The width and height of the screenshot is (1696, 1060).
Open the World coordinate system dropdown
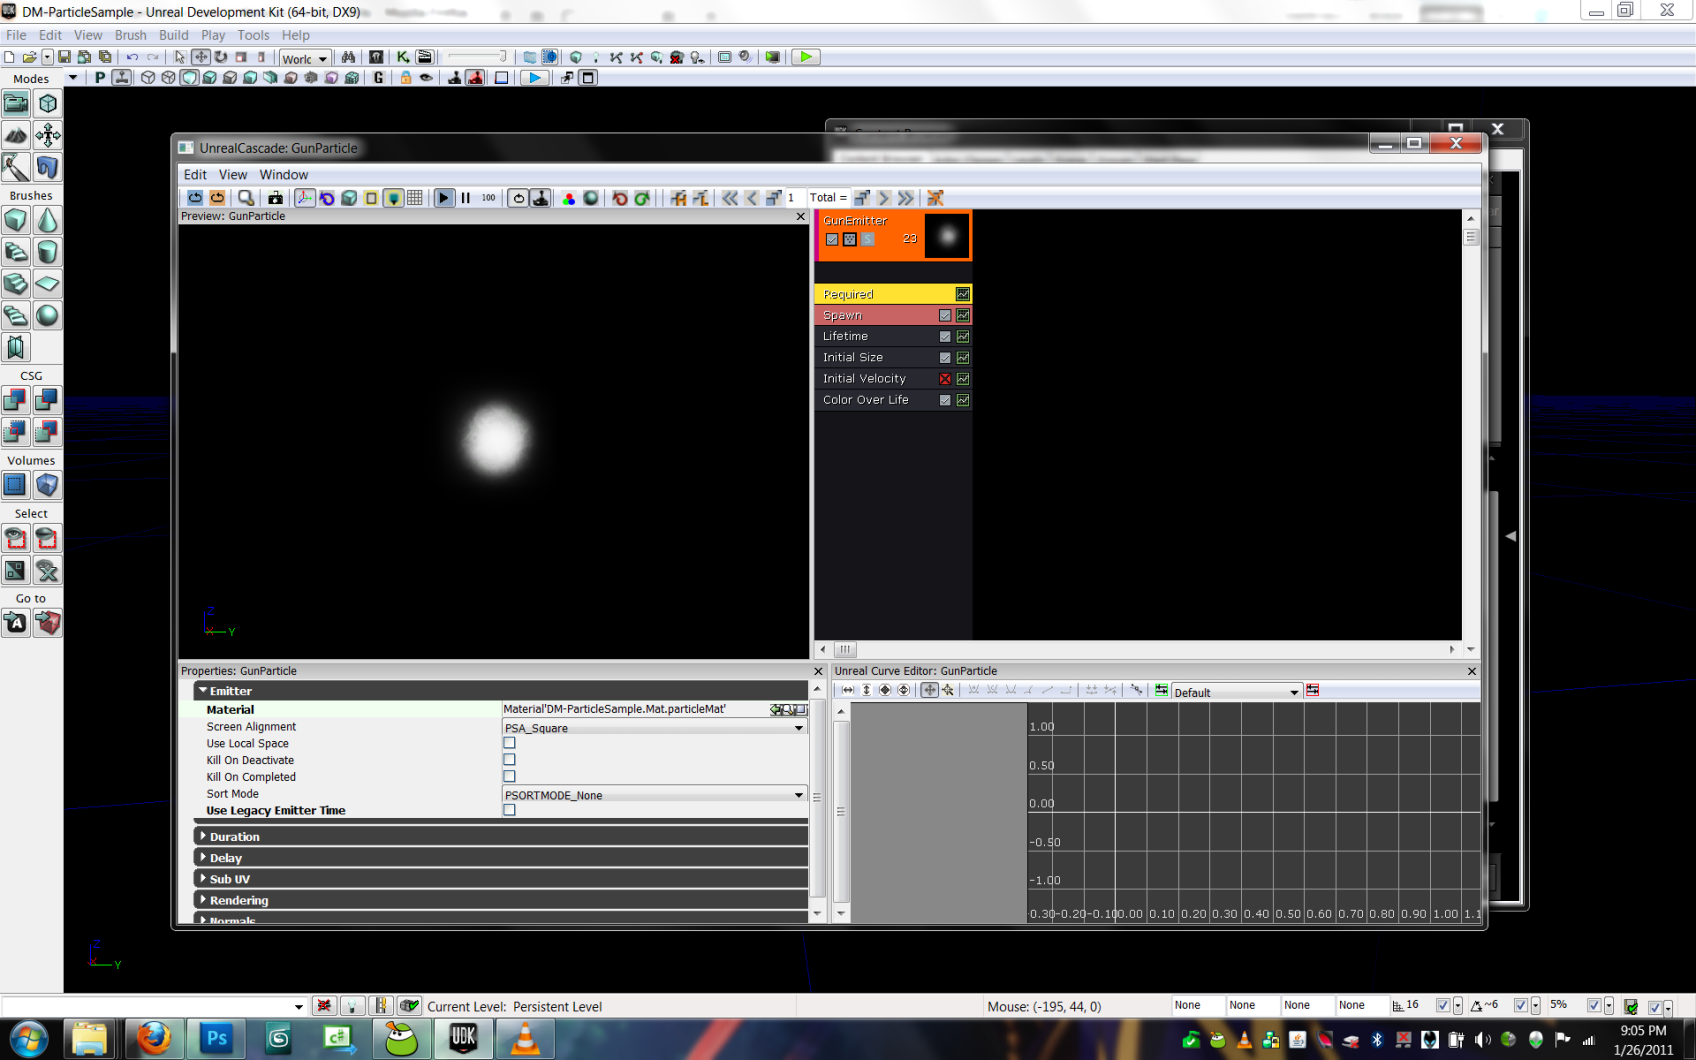(x=305, y=58)
